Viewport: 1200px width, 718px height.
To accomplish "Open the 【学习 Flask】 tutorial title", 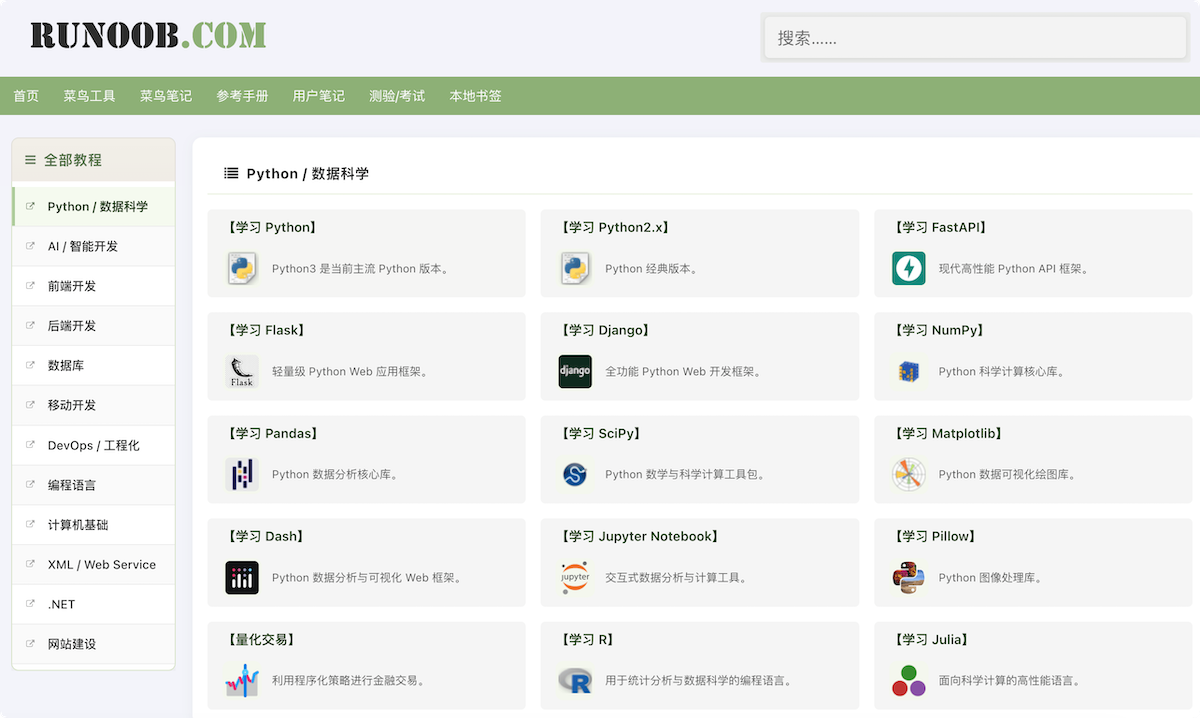I will click(x=266, y=330).
